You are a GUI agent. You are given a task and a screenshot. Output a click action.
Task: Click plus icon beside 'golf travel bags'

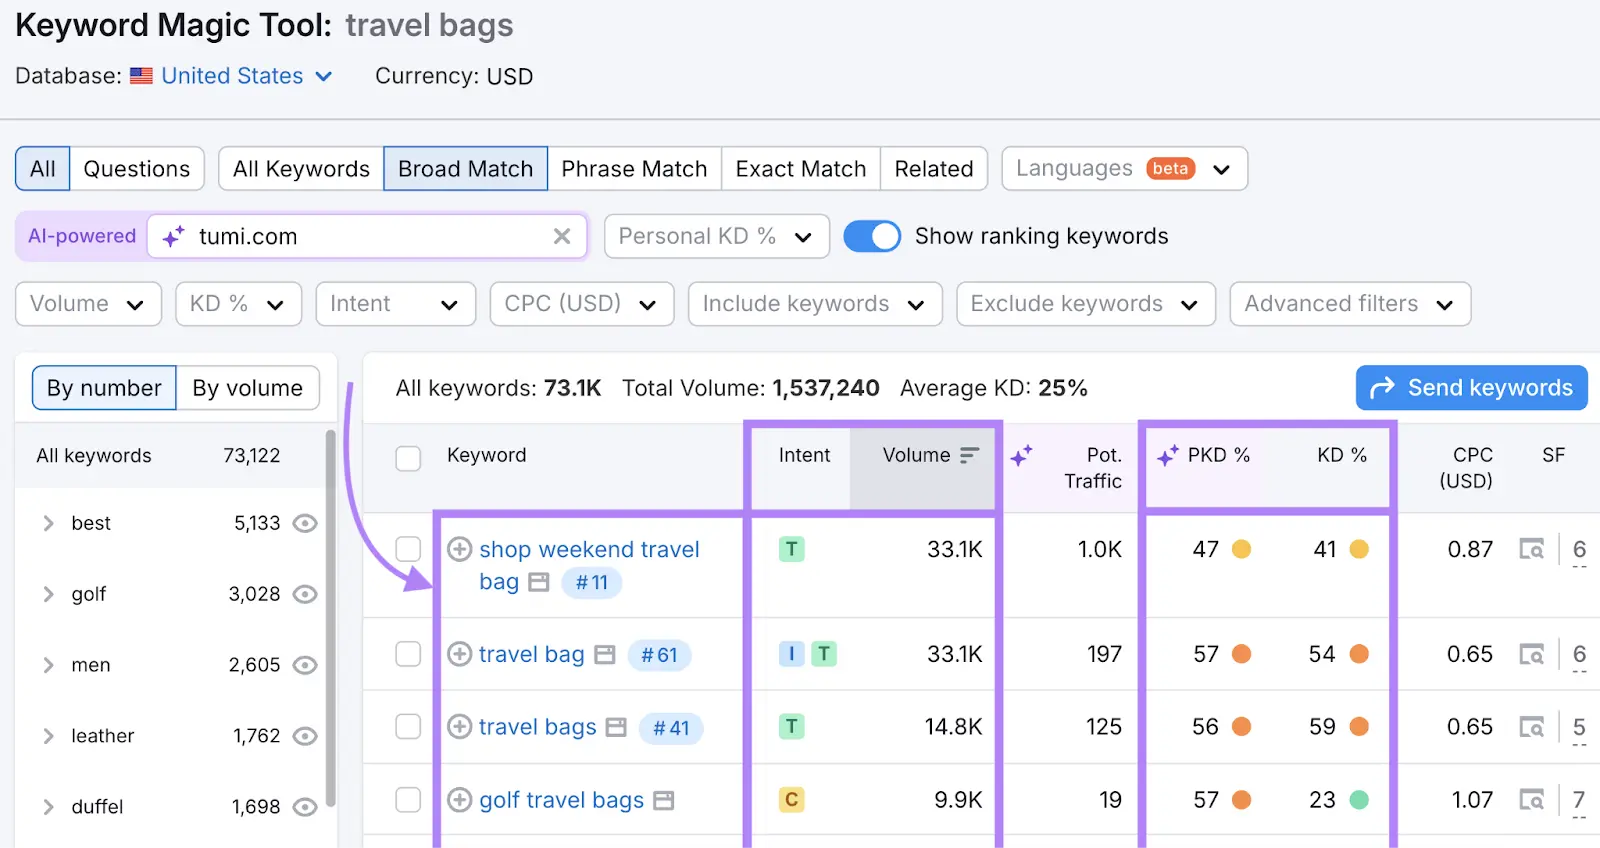point(459,800)
